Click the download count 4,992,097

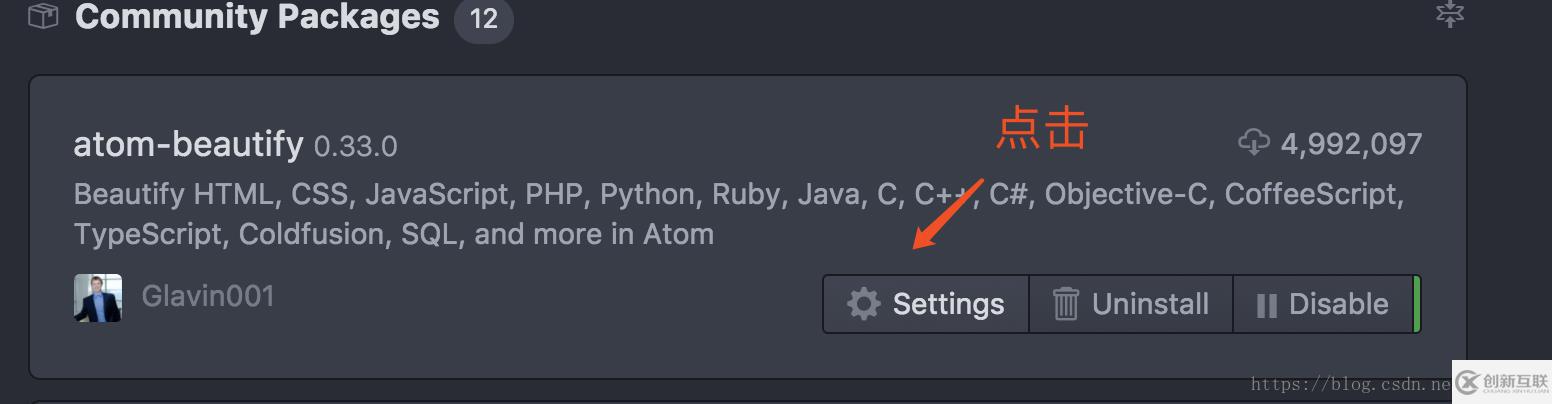coord(1351,145)
